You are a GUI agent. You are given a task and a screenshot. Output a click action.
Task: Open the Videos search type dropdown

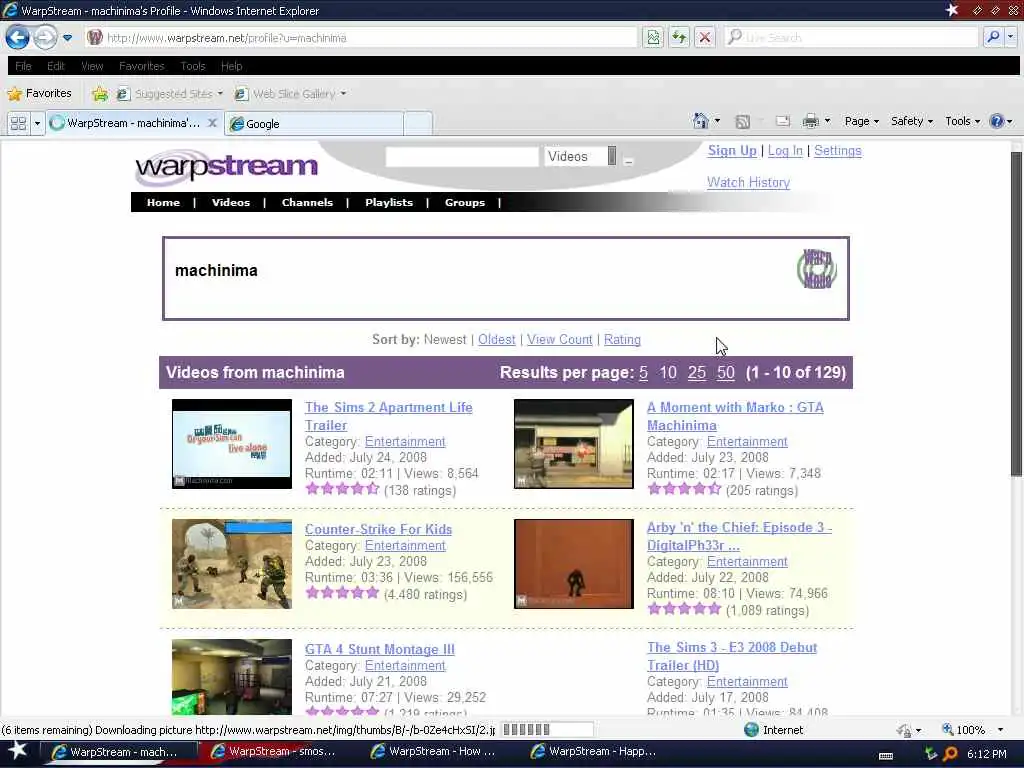[x=581, y=157]
